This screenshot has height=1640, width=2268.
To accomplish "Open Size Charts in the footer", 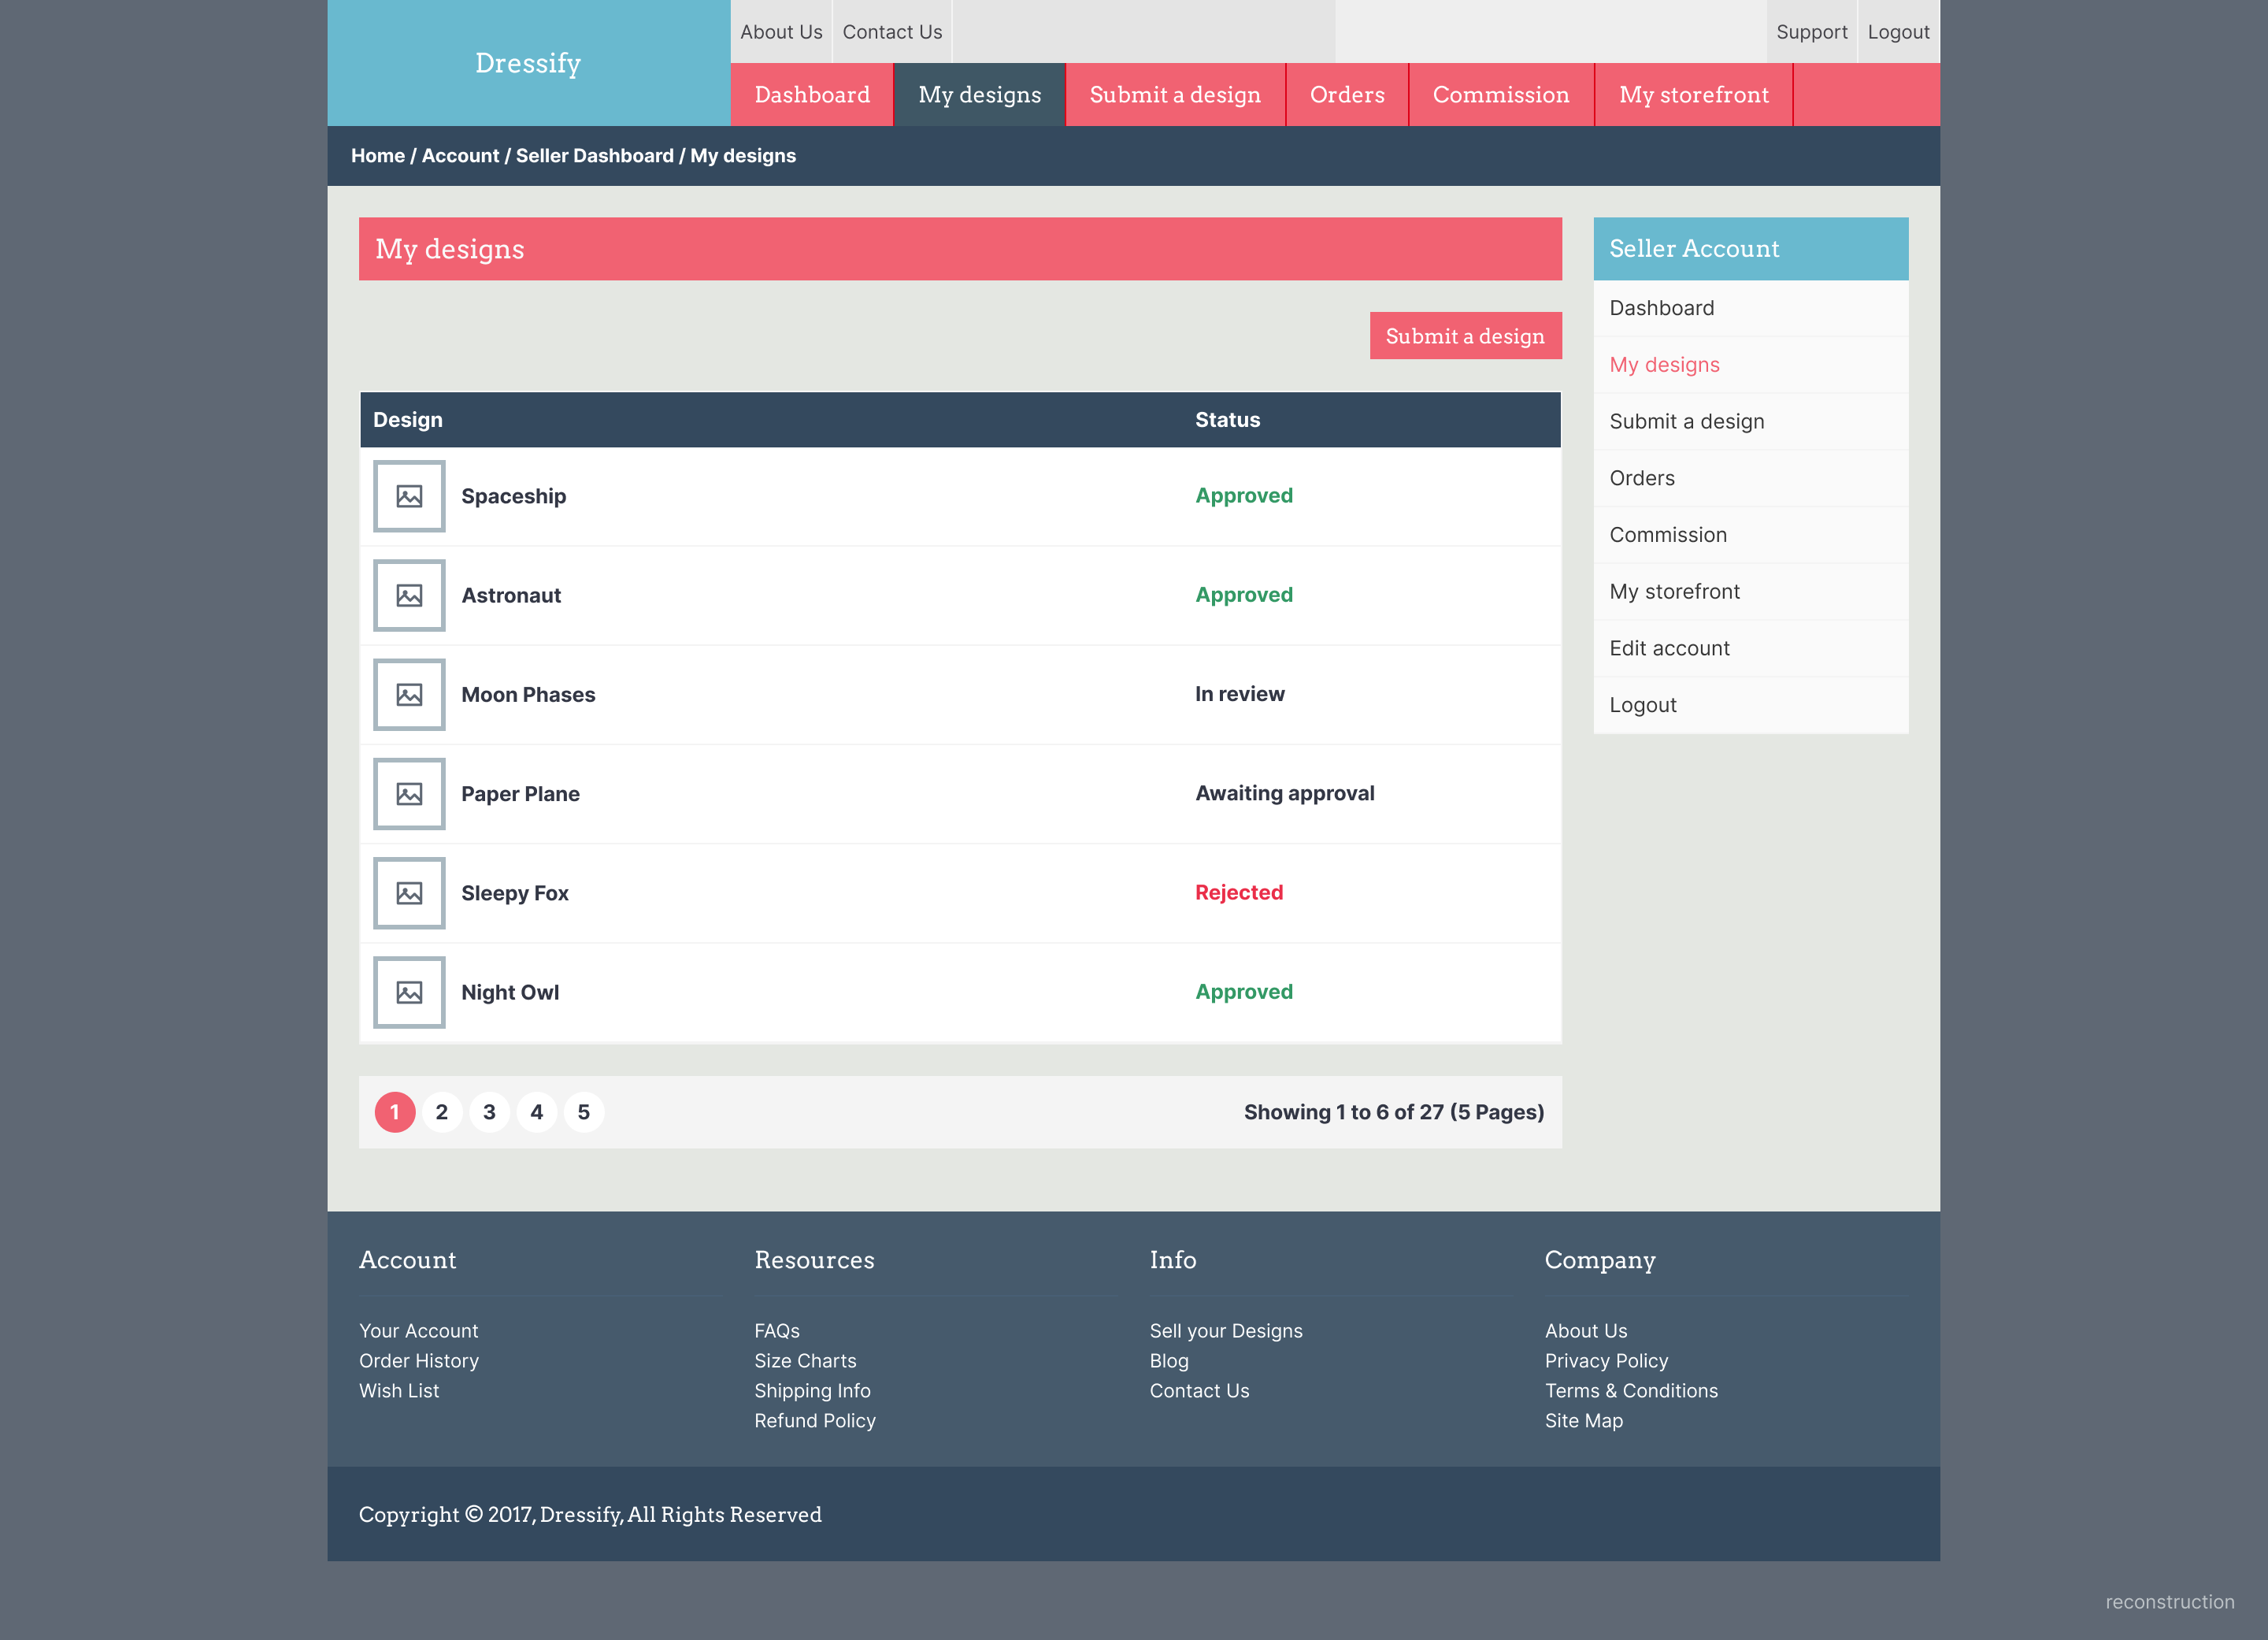I will coord(805,1361).
